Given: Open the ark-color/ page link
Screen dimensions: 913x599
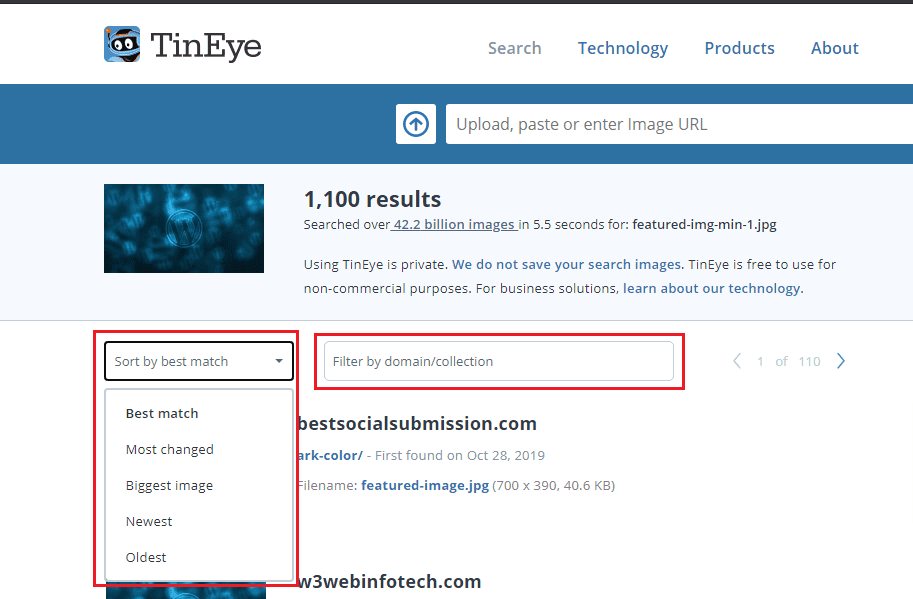Looking at the screenshot, I should pyautogui.click(x=330, y=455).
